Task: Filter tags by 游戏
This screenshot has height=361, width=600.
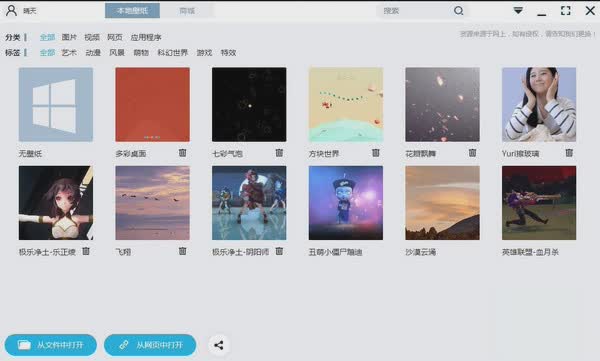Action: pyautogui.click(x=204, y=52)
